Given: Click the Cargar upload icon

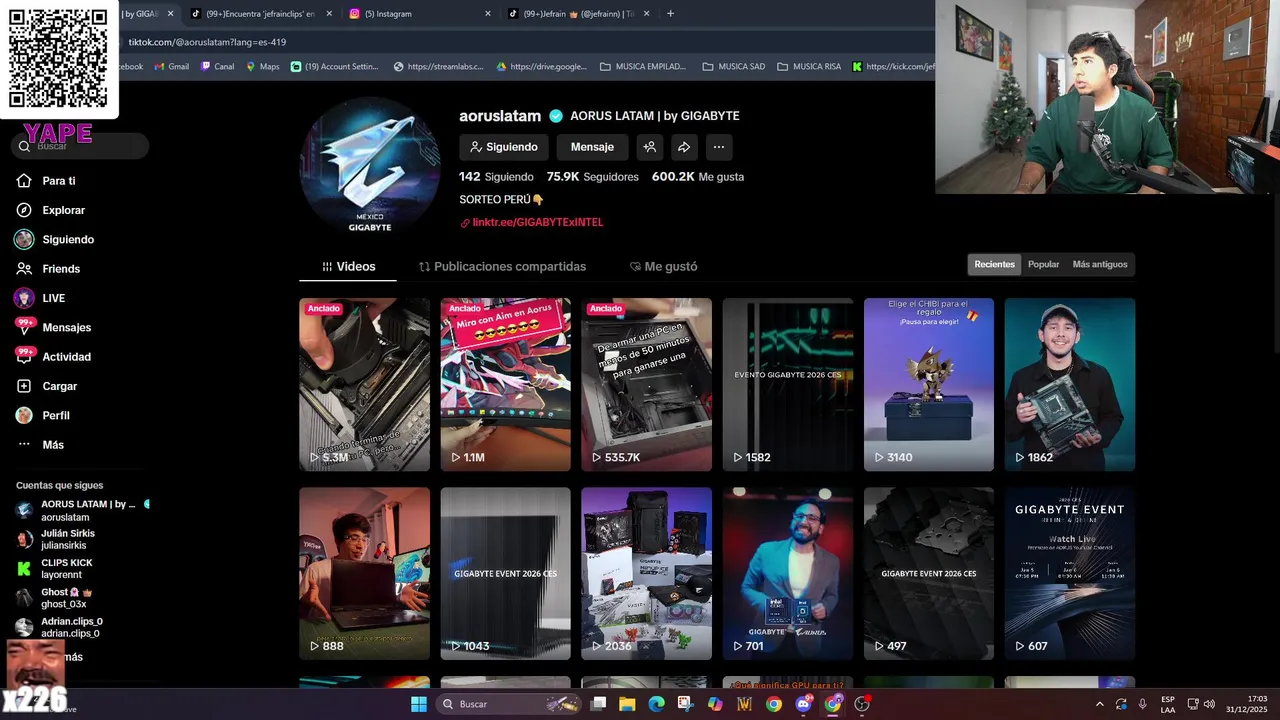Looking at the screenshot, I should tap(24, 386).
